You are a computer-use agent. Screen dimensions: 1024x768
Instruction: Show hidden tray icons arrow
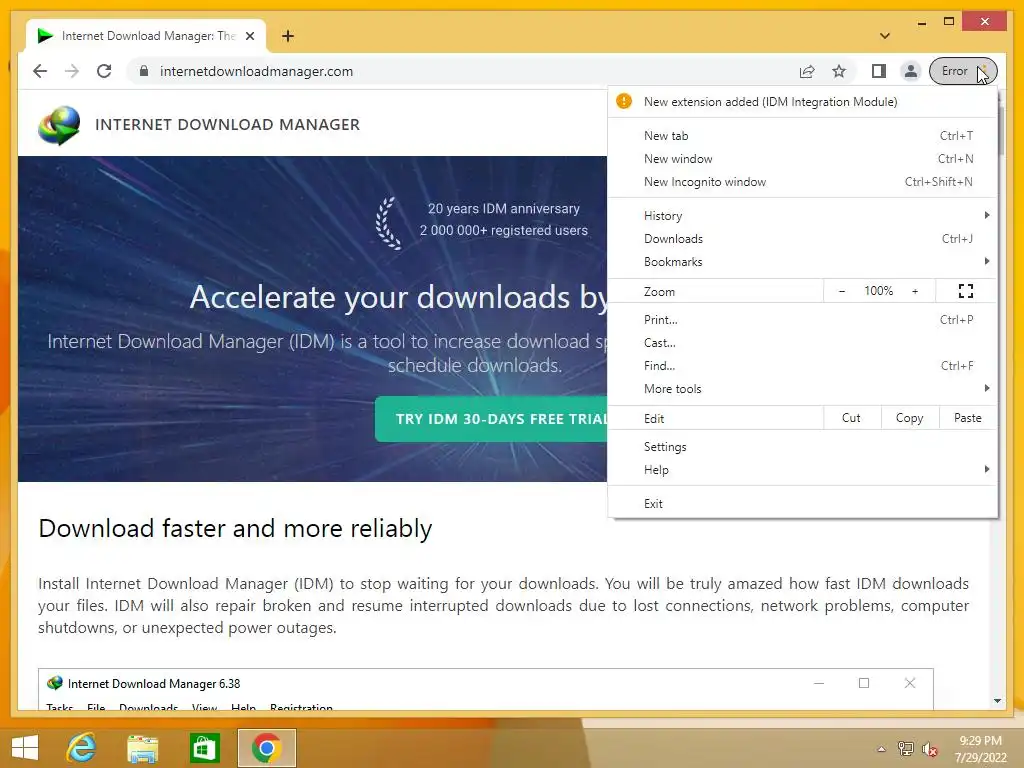882,749
